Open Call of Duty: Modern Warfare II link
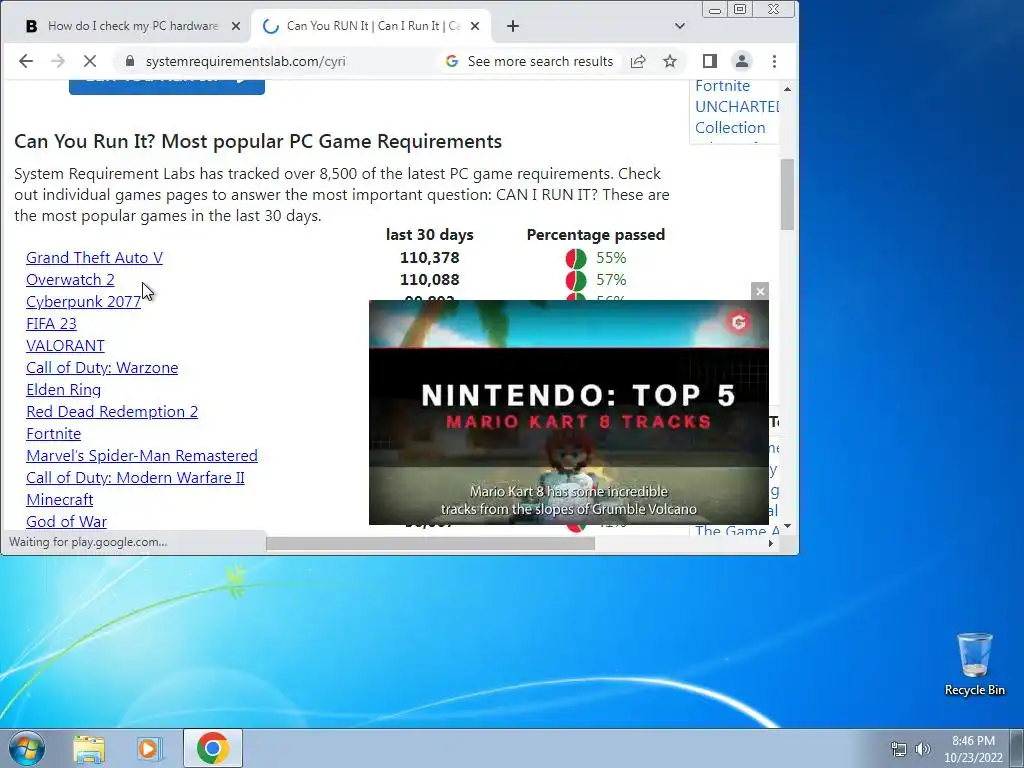Viewport: 1024px width, 768px height. pyautogui.click(x=135, y=477)
